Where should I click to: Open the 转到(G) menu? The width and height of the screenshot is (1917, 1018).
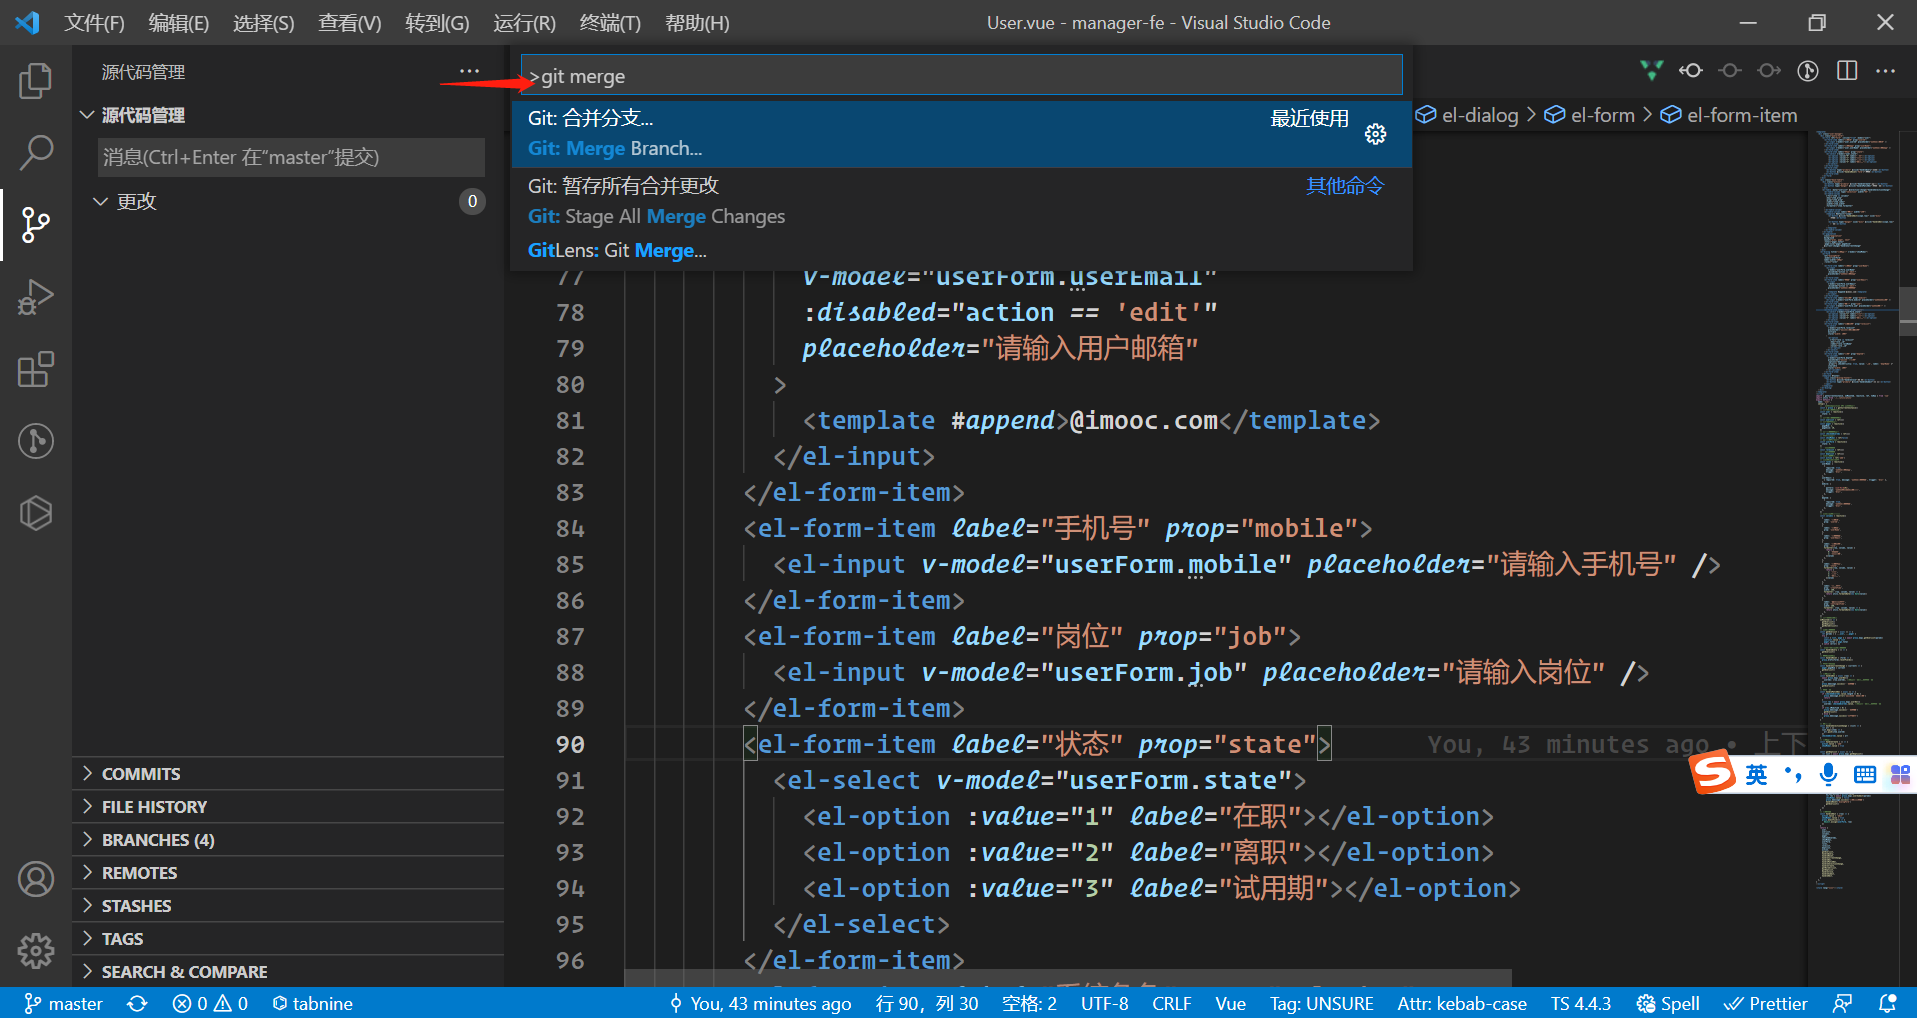[437, 23]
